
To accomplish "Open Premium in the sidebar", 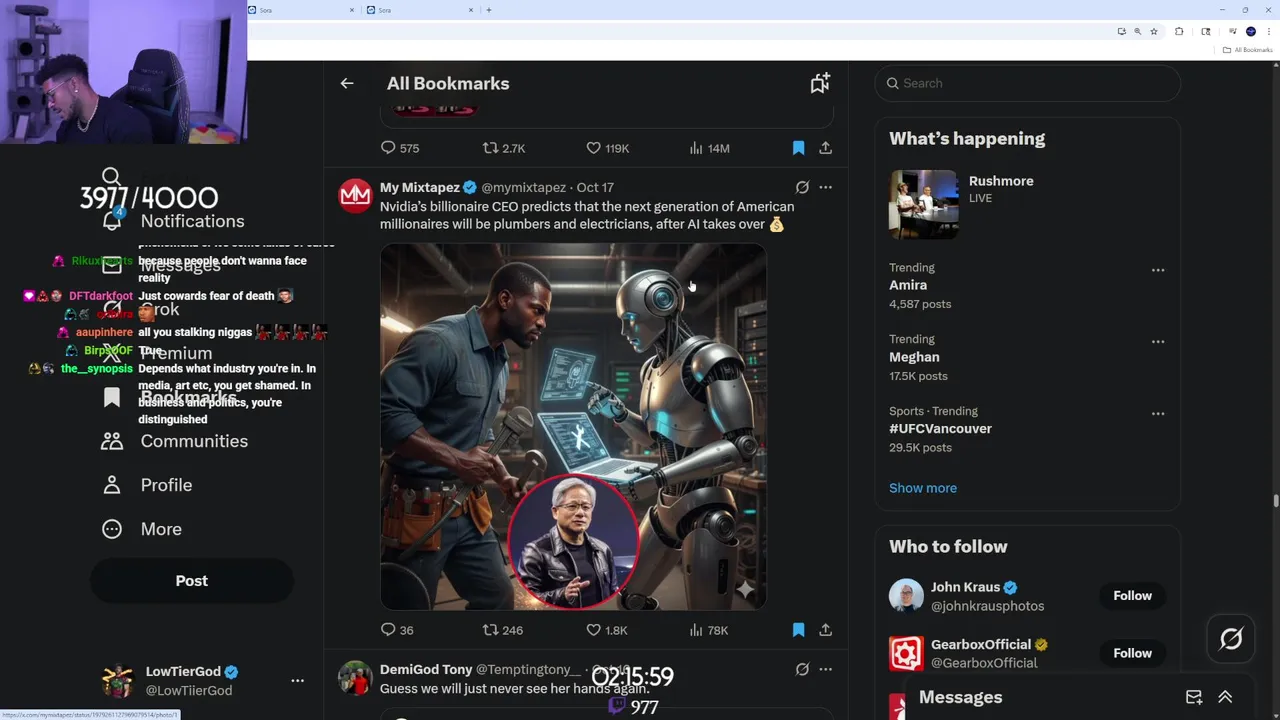I will click(x=157, y=353).
